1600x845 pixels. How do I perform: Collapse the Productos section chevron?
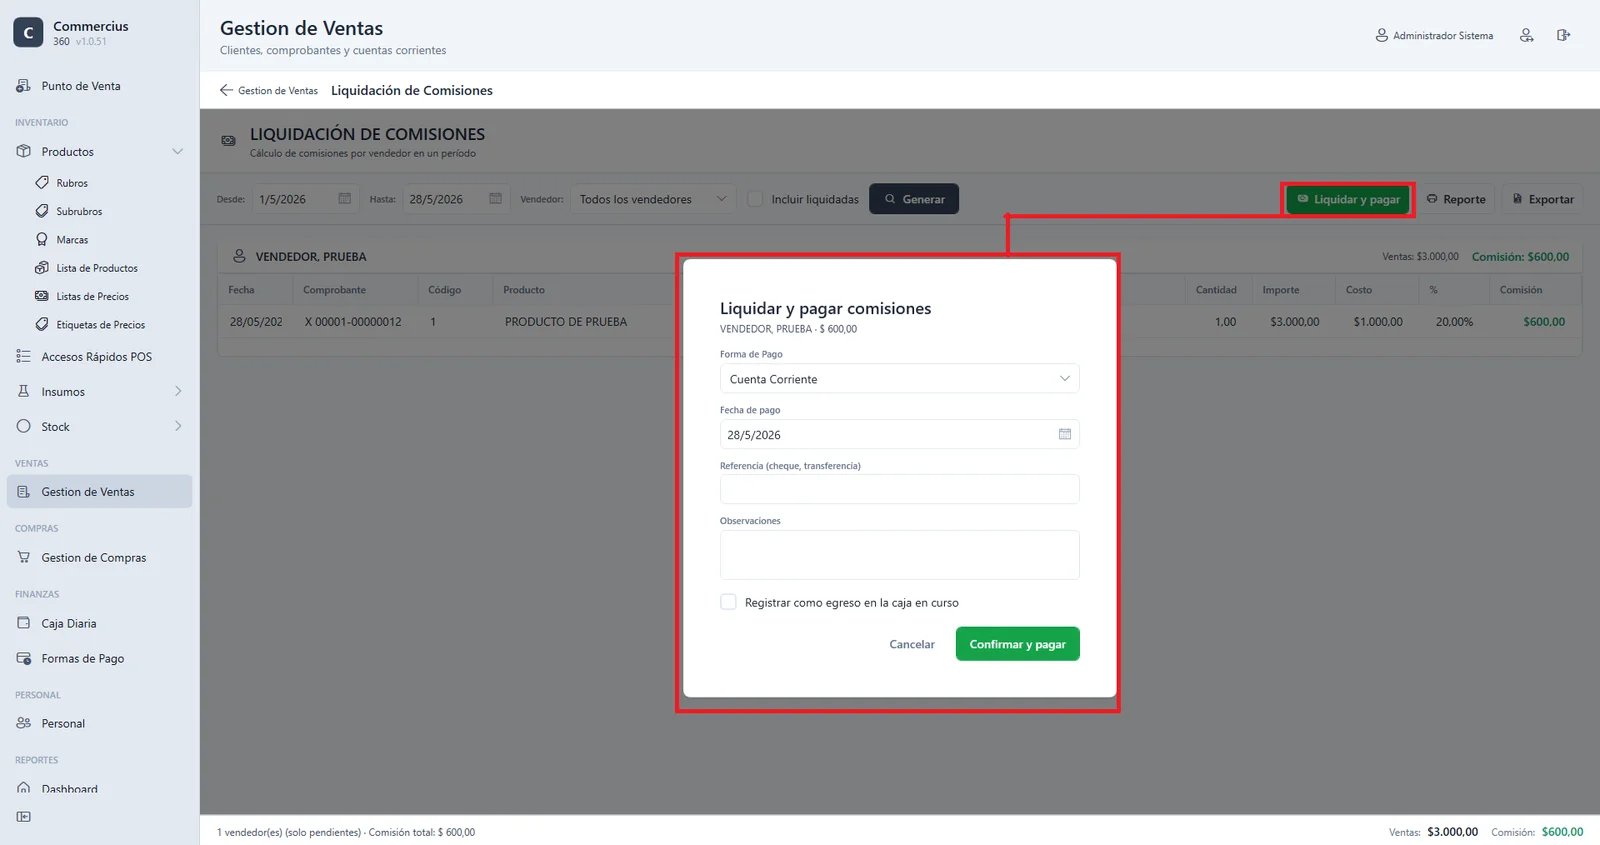click(x=178, y=152)
